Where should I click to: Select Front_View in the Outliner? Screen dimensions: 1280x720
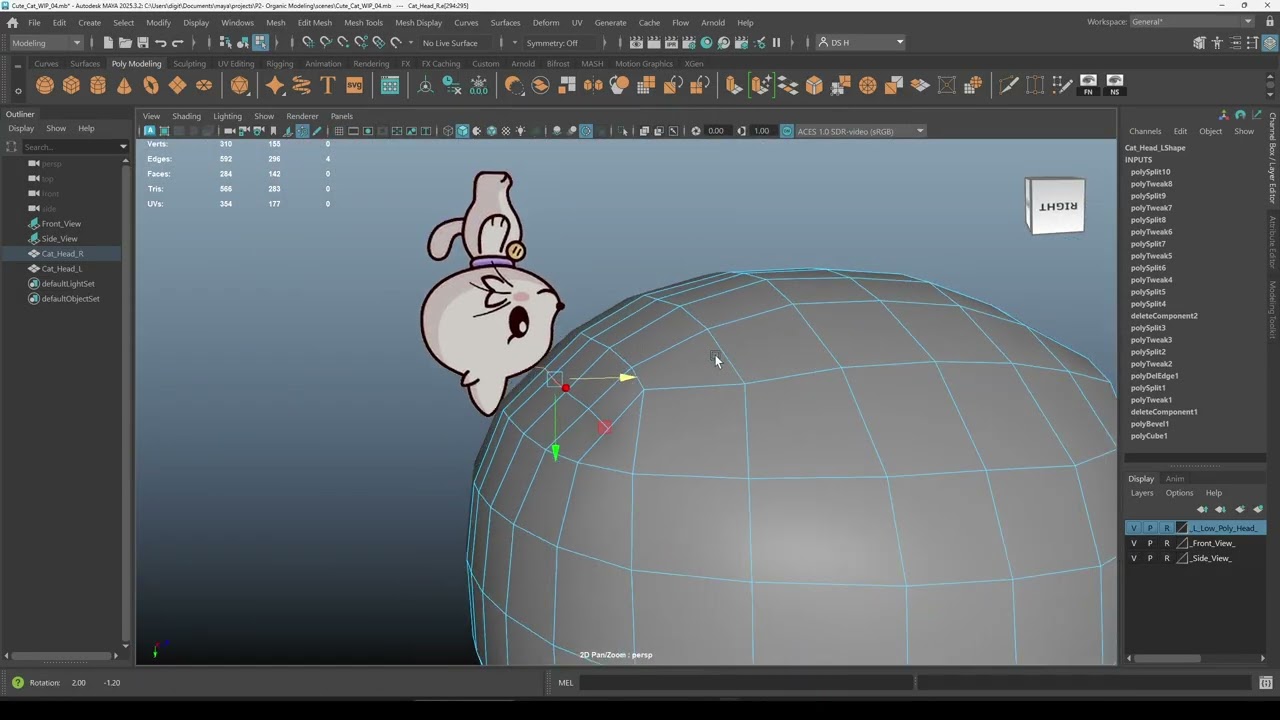61,224
